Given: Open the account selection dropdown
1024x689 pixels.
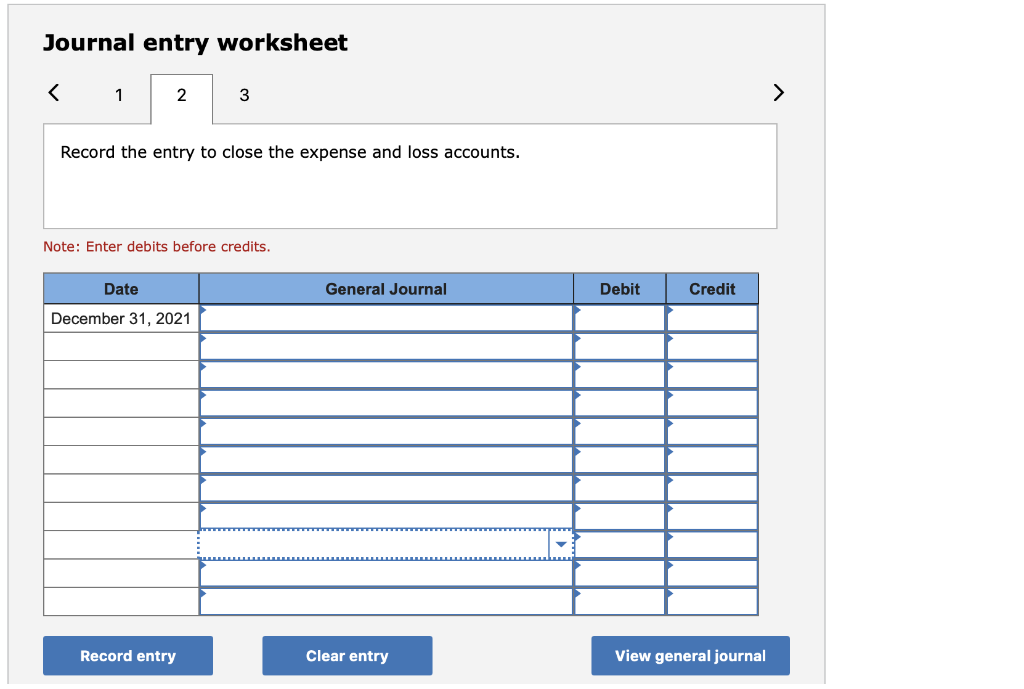Looking at the screenshot, I should 561,544.
